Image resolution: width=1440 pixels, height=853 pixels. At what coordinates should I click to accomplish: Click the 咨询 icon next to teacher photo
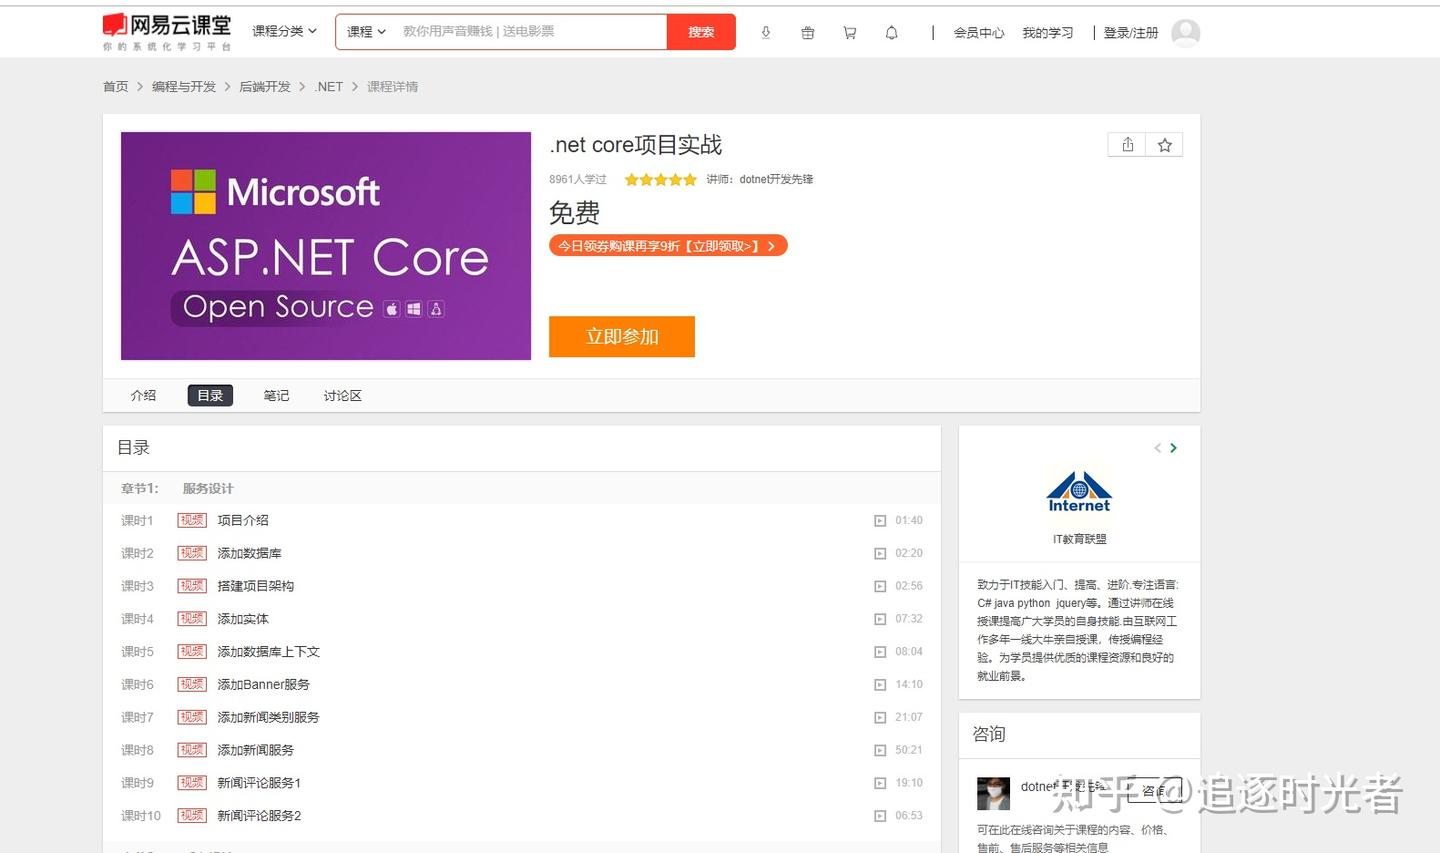click(1156, 790)
